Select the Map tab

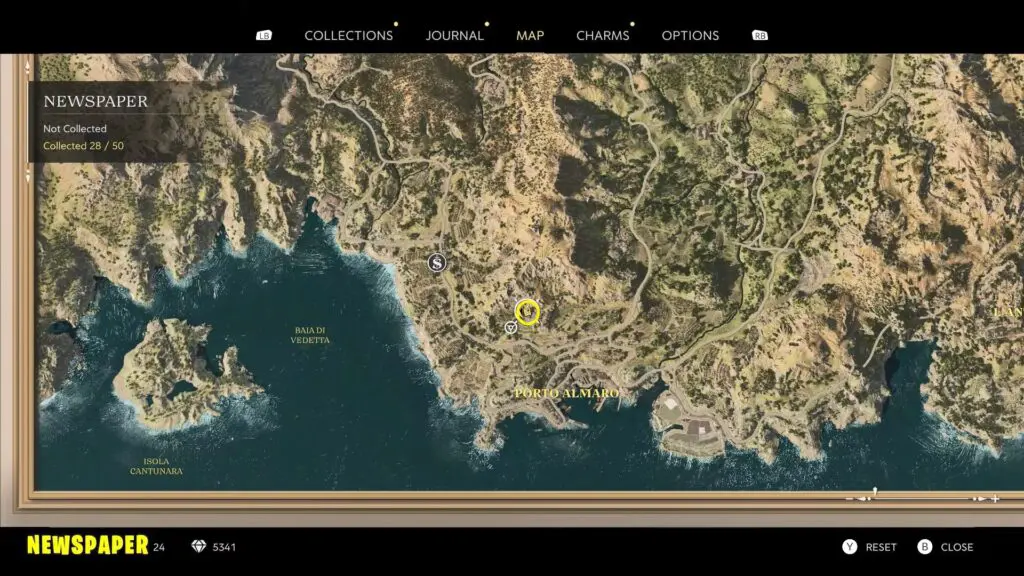[530, 35]
